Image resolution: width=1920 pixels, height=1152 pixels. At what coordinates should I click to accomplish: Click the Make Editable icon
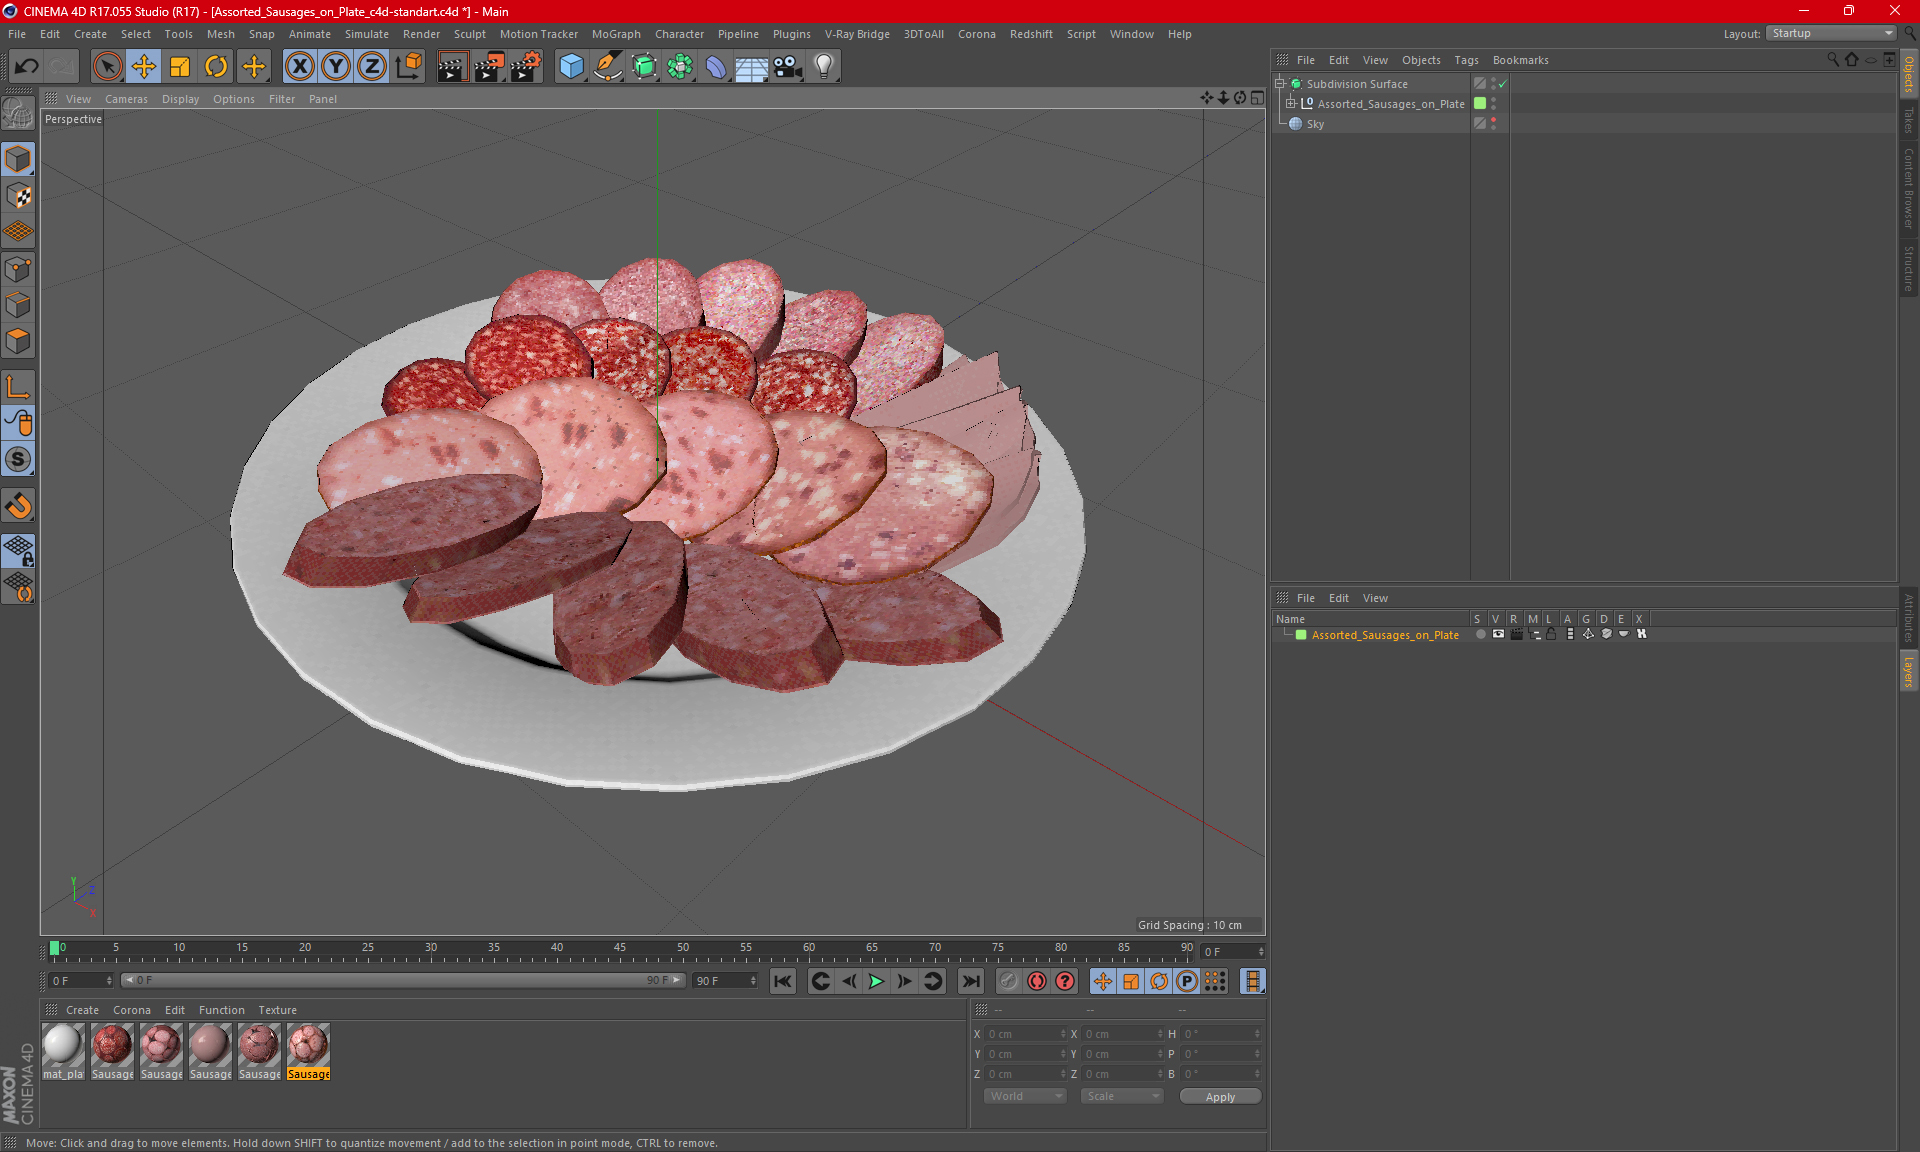[18, 113]
